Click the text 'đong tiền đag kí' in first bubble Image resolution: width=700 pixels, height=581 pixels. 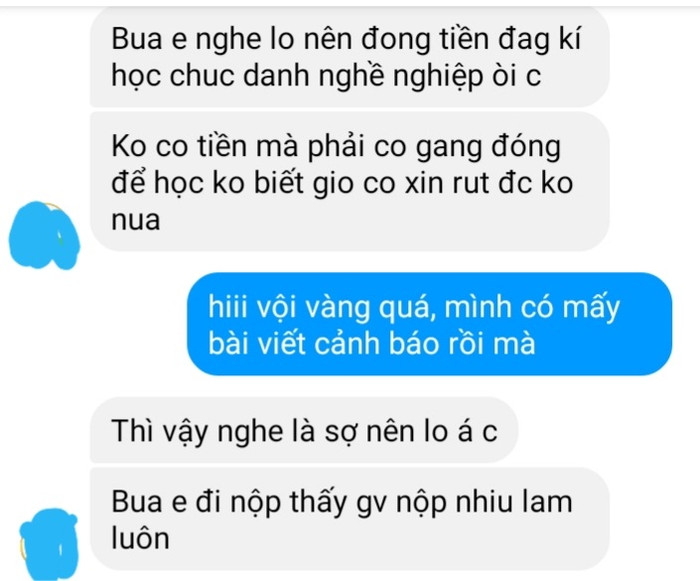471,39
